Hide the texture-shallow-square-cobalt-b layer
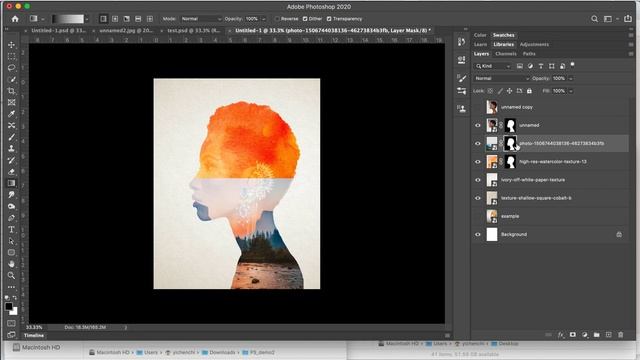 [x=478, y=198]
